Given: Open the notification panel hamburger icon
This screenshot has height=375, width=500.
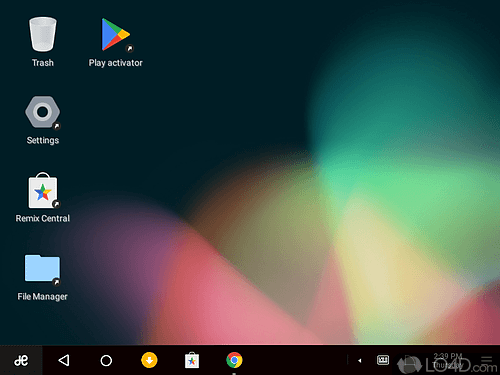Looking at the screenshot, I should click(x=486, y=359).
